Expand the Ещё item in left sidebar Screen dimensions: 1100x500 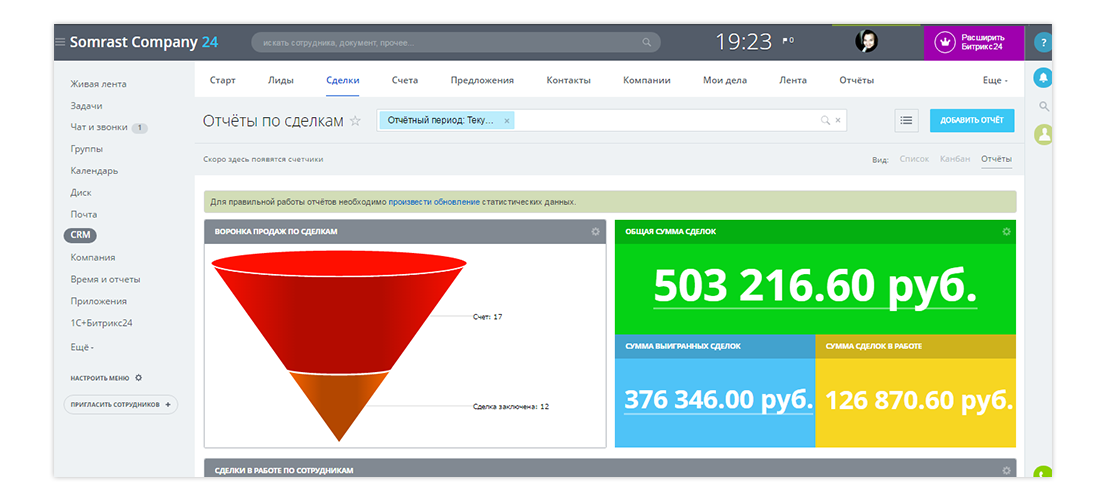(x=82, y=347)
